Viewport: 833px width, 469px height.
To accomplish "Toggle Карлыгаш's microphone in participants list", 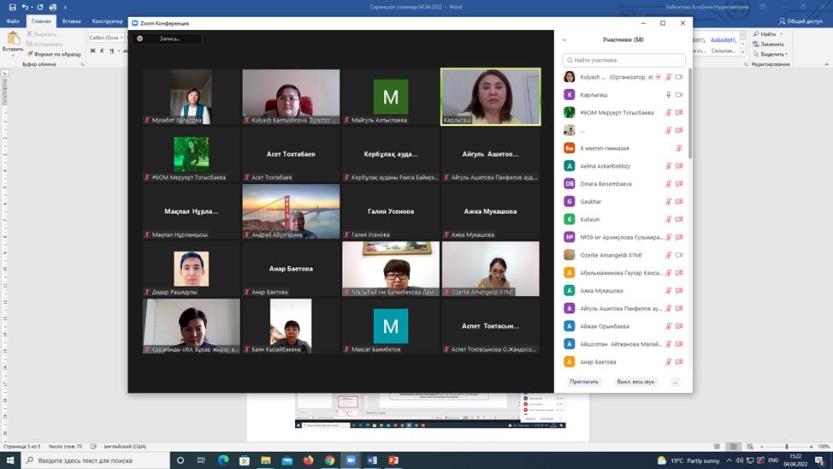I will [668, 95].
